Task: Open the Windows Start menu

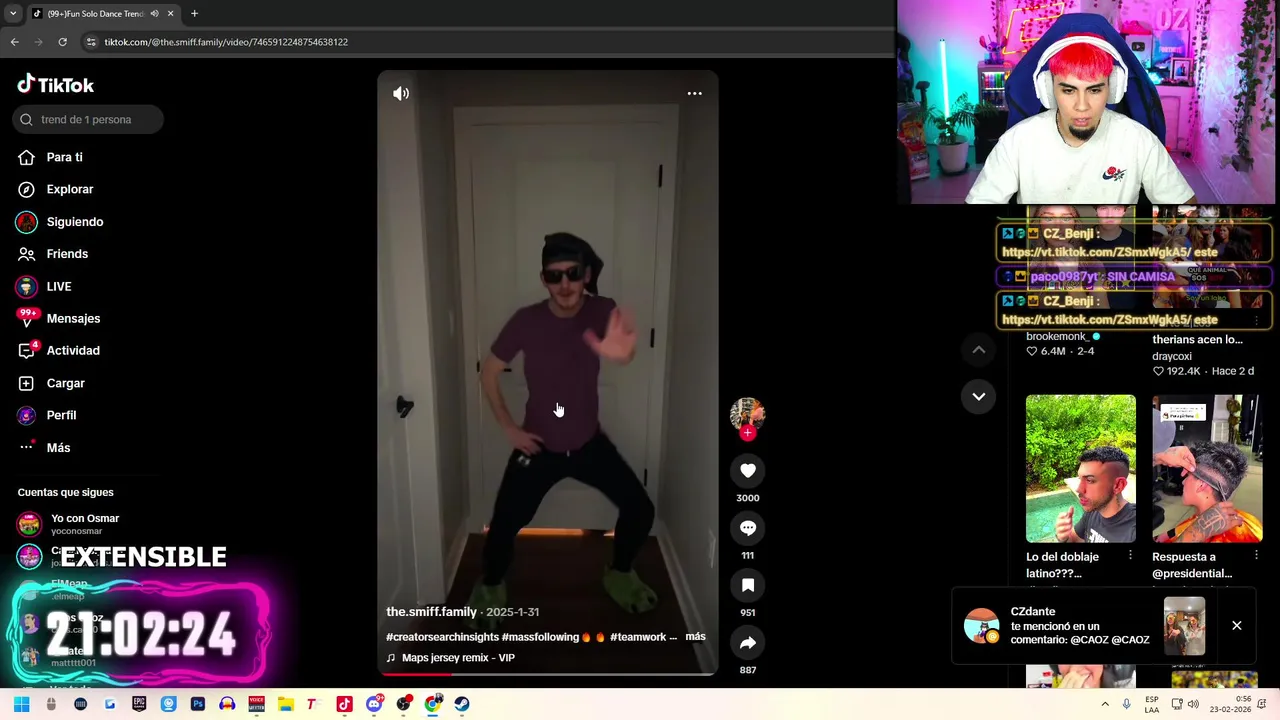Action: pos(21,704)
